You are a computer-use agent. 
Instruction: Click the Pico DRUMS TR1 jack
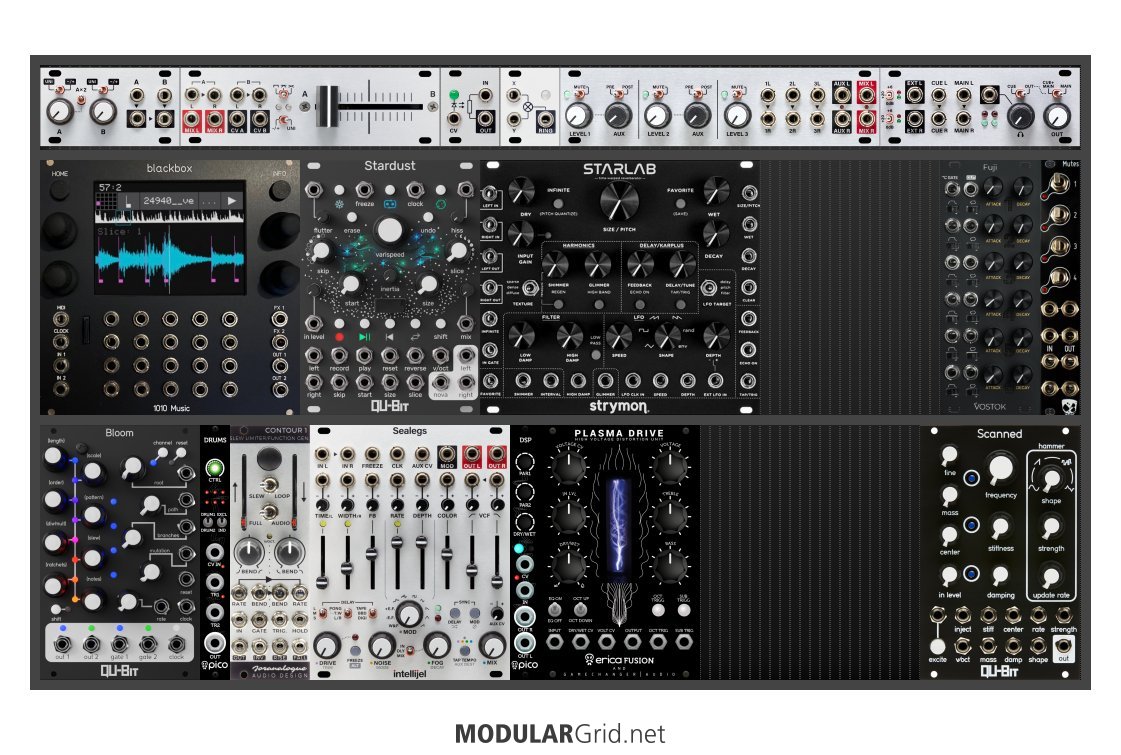(214, 583)
